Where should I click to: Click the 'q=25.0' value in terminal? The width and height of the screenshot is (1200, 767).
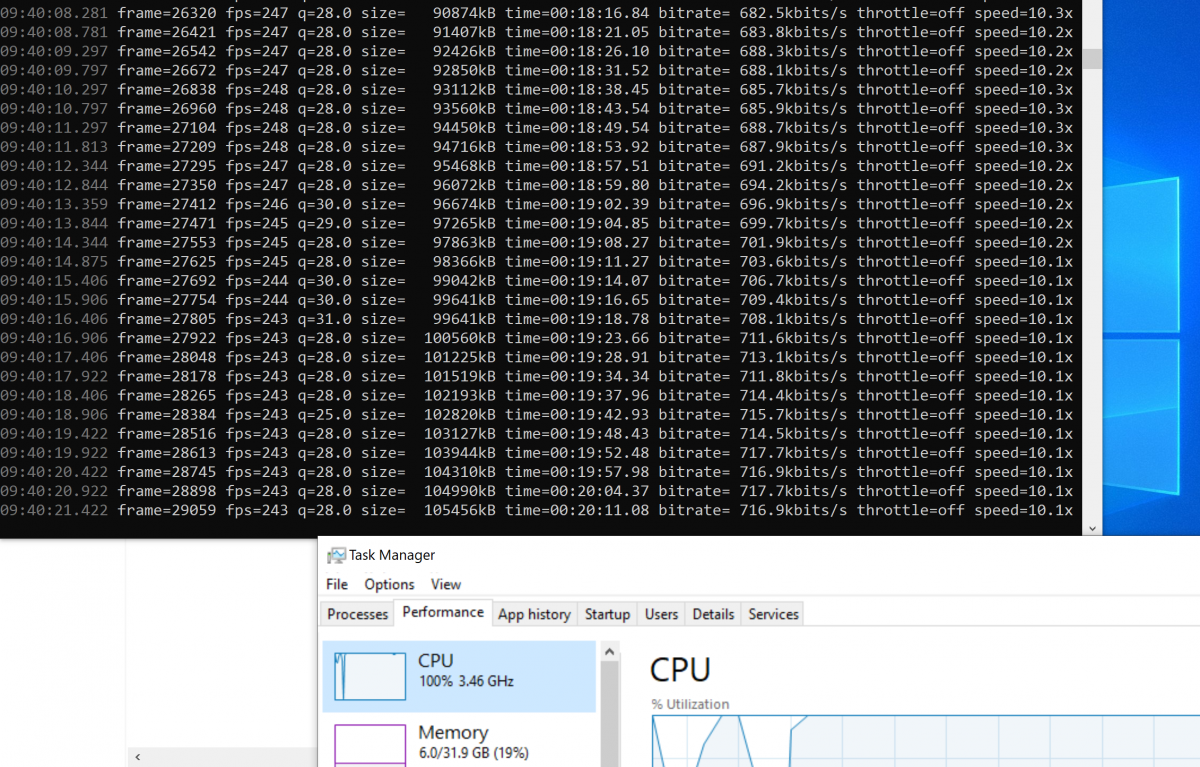(325, 414)
